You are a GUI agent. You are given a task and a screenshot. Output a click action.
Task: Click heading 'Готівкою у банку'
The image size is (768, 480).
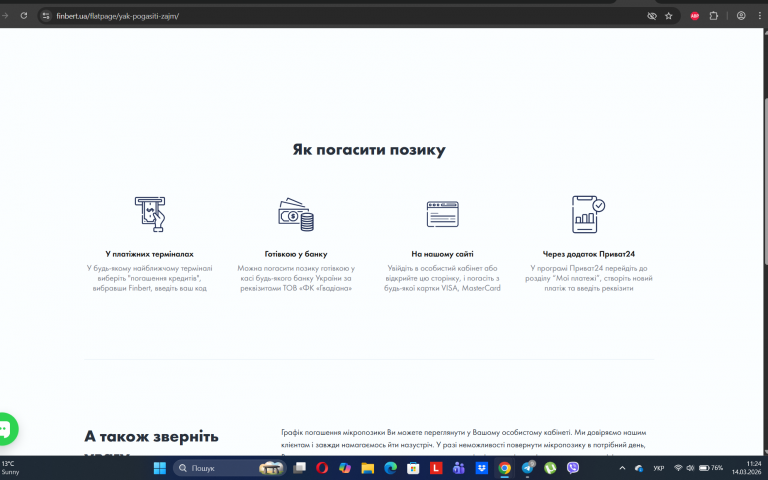pyautogui.click(x=296, y=254)
